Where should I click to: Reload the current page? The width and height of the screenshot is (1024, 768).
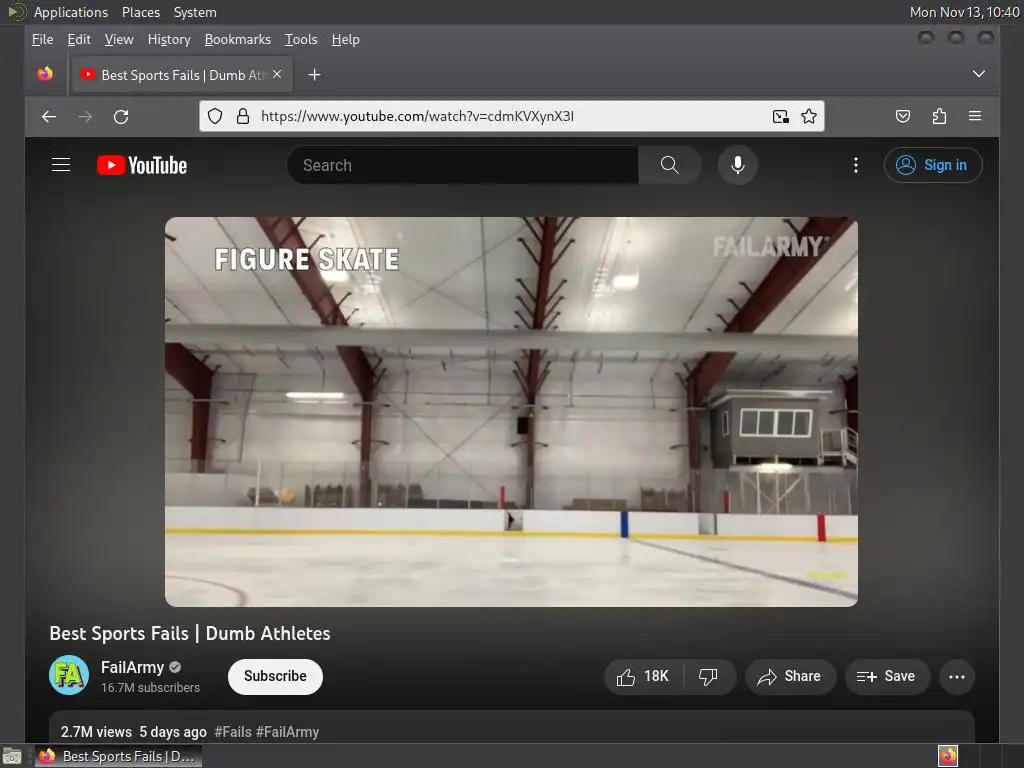(x=121, y=117)
